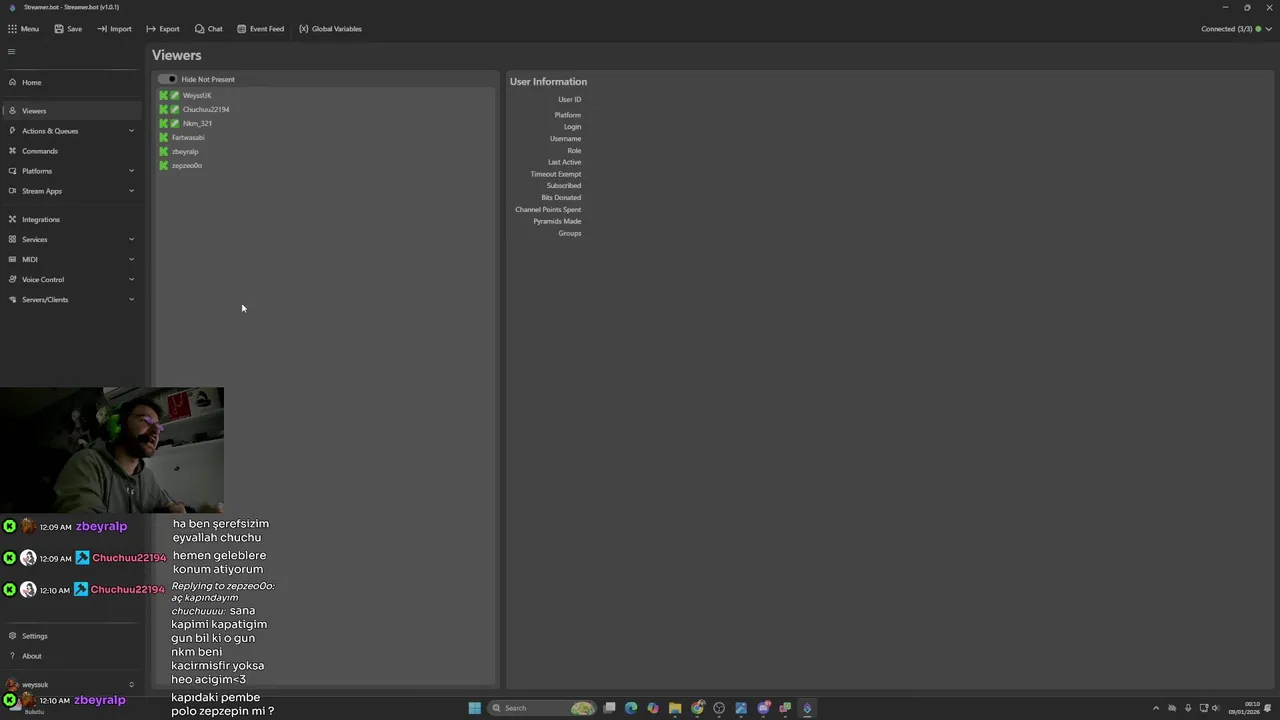Screen dimensions: 1280x720
Task: Click the taskbar Search box
Action: (x=541, y=708)
